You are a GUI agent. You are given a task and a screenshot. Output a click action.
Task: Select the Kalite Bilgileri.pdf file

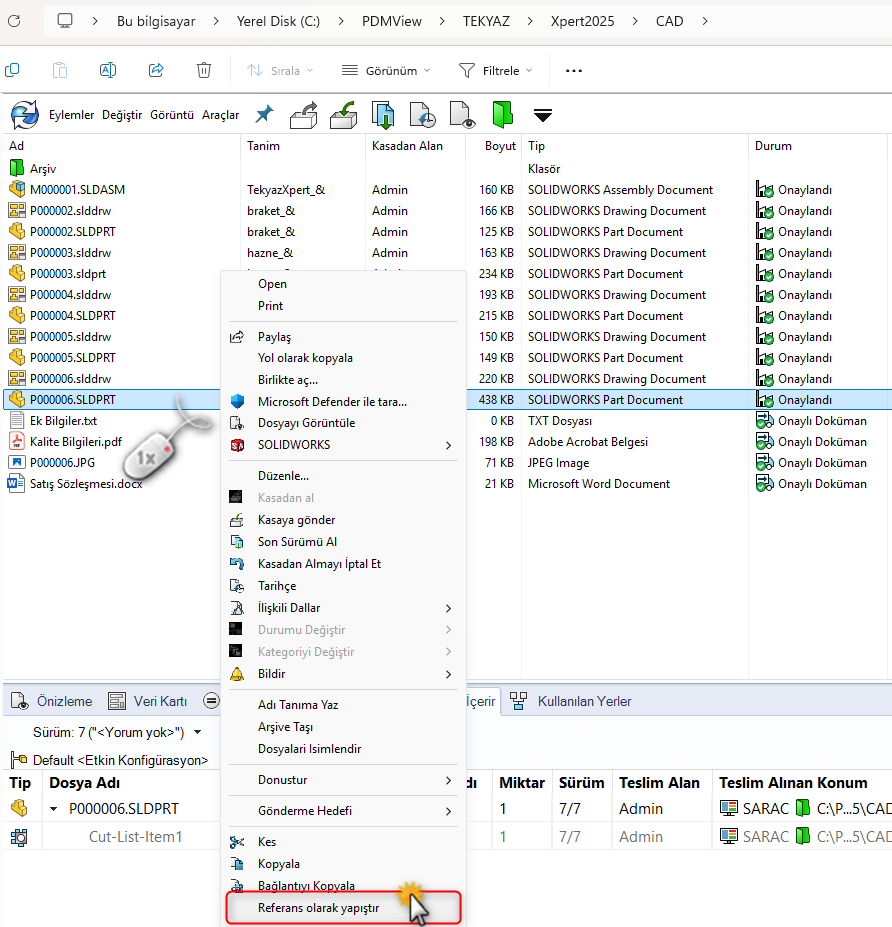click(x=75, y=442)
